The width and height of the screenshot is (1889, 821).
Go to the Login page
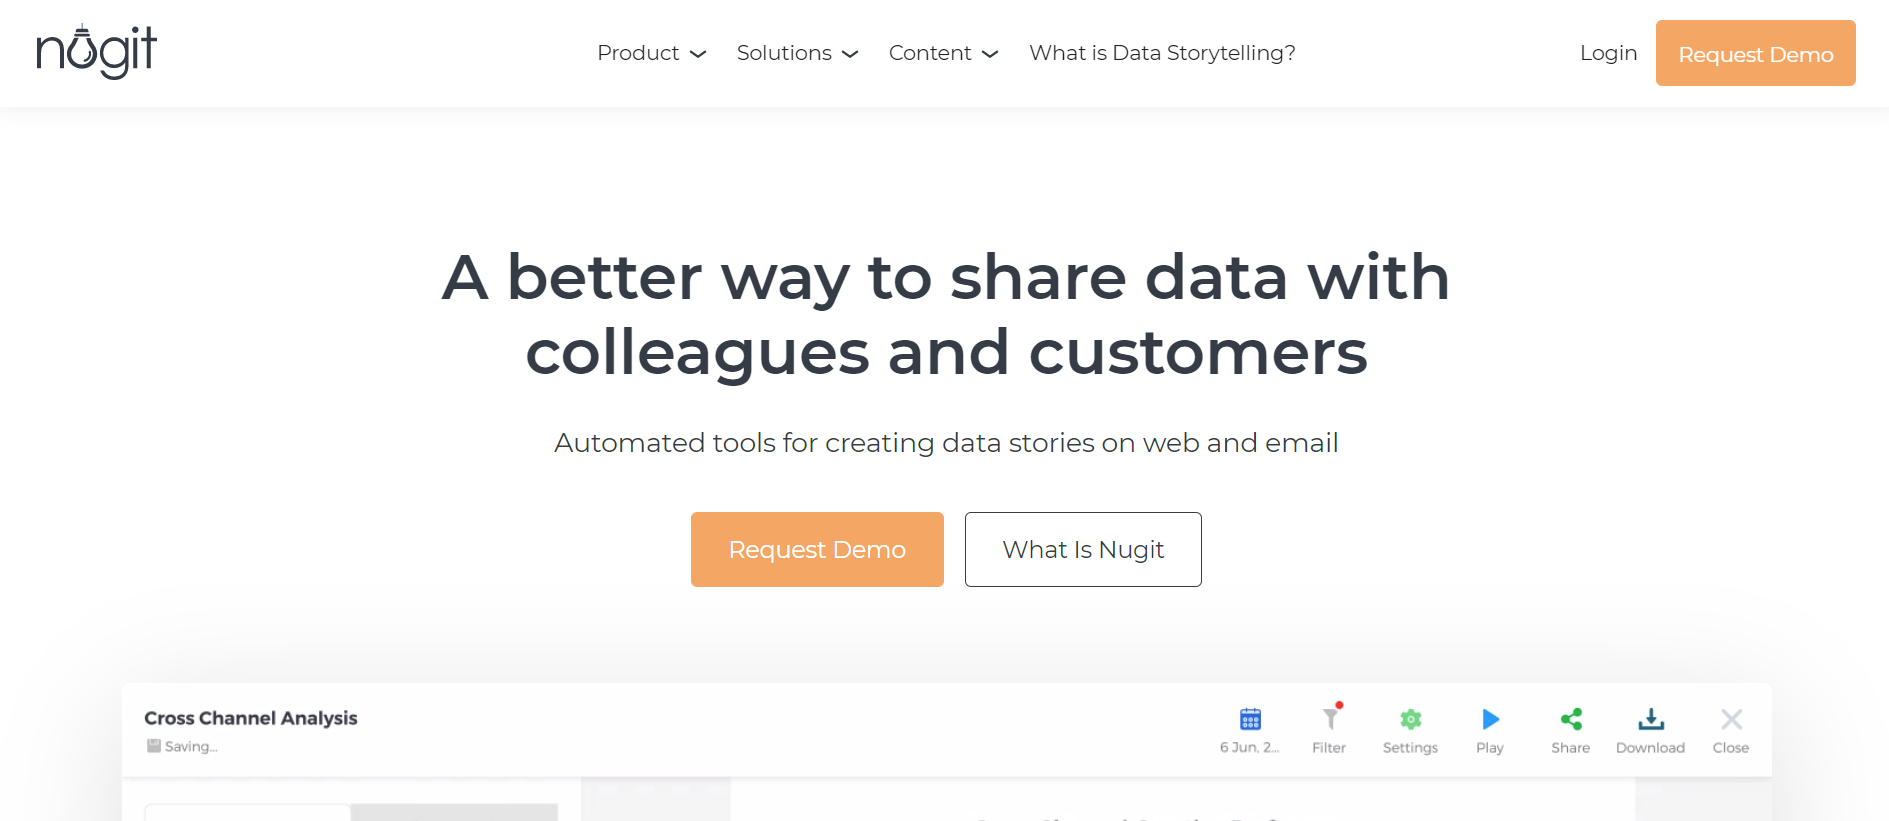(1608, 53)
